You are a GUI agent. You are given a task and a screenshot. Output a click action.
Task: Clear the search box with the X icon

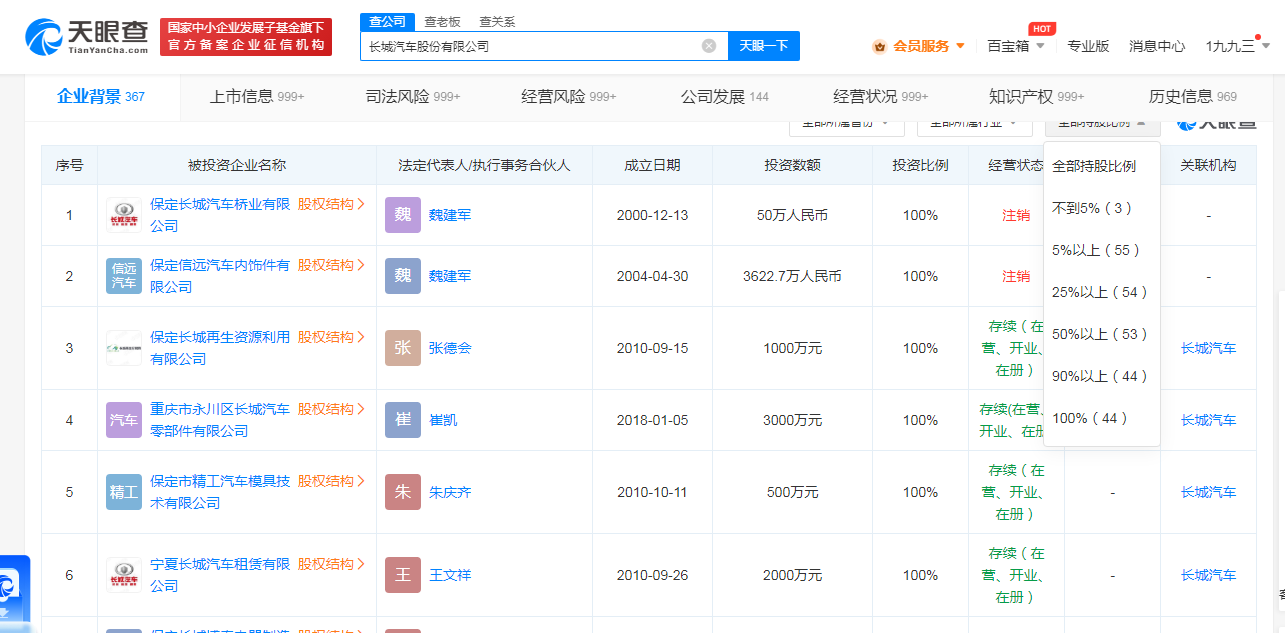pos(709,46)
